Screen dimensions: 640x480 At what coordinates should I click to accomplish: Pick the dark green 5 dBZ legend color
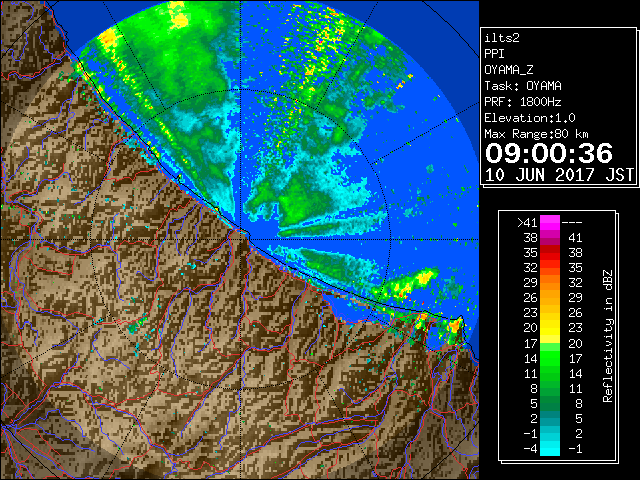550,403
